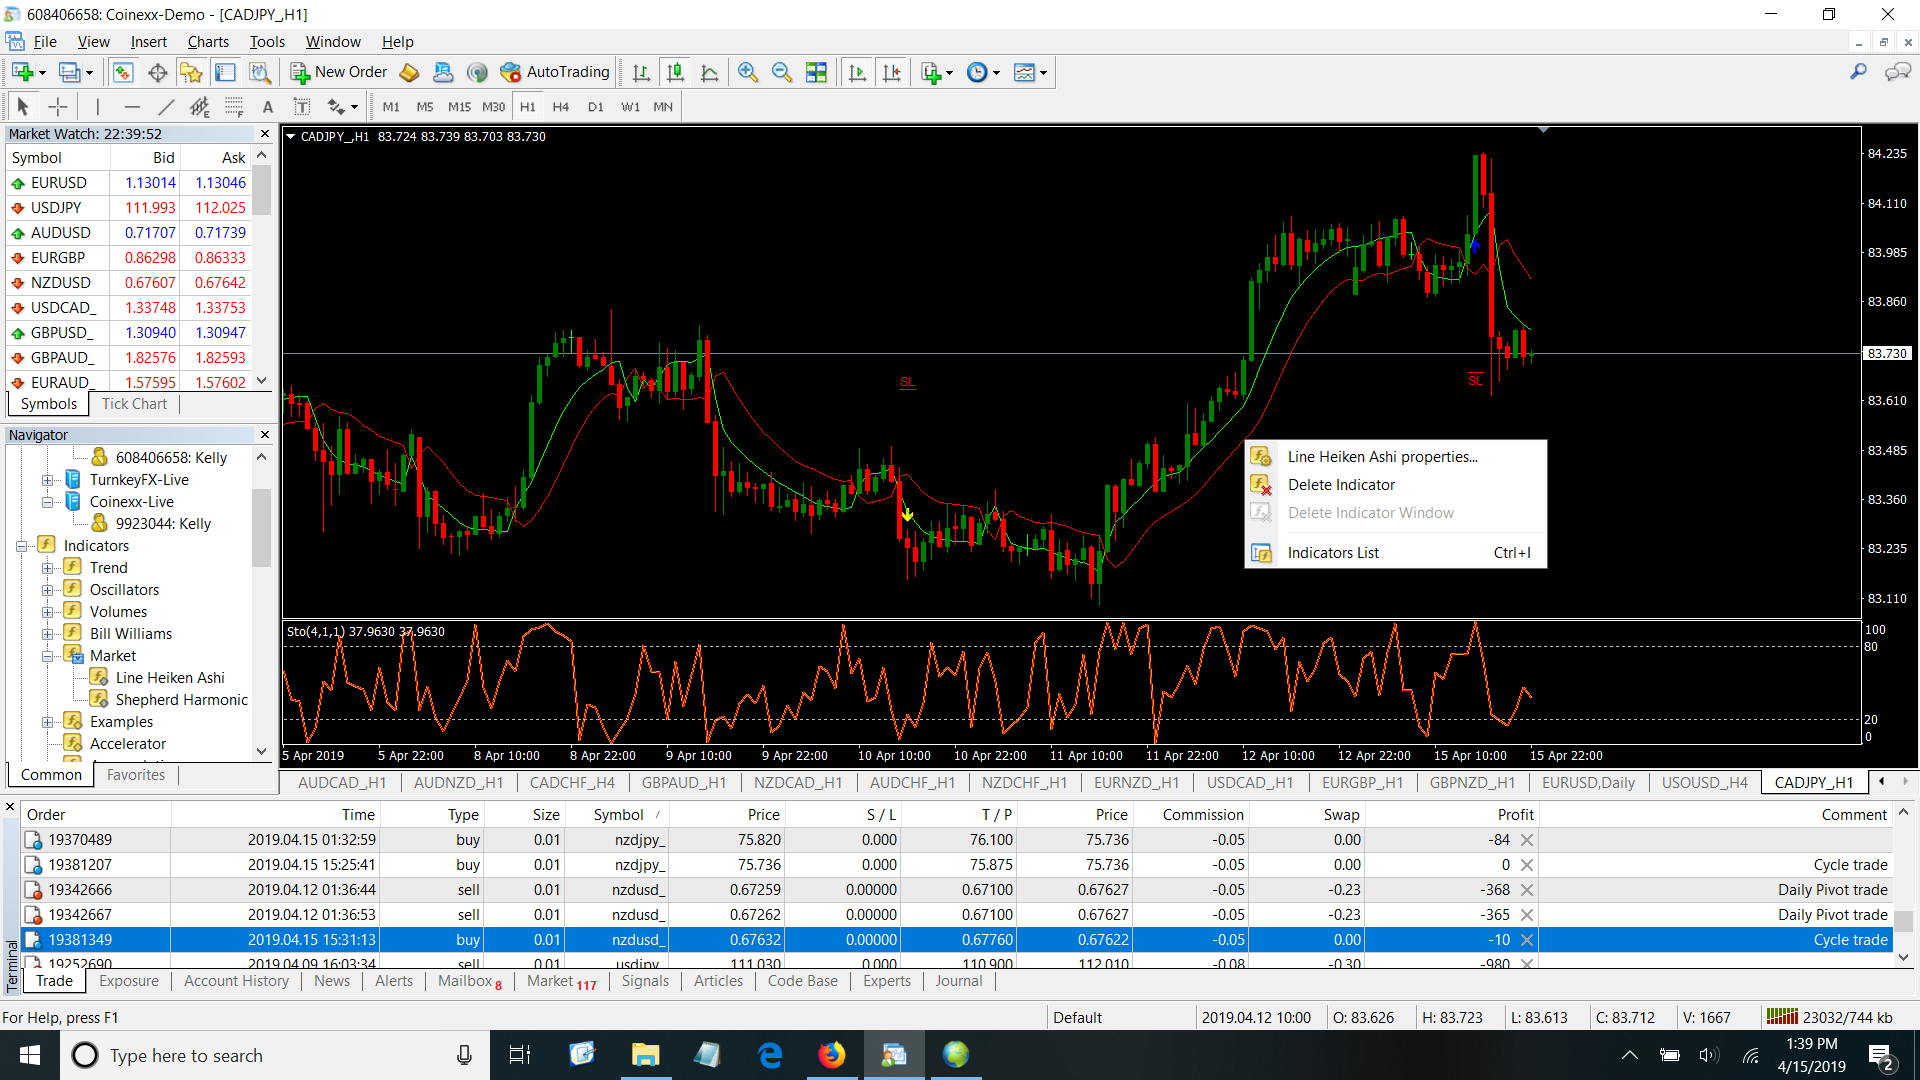Switch chart to the H4 timeframe
The height and width of the screenshot is (1080, 1920).
(561, 107)
